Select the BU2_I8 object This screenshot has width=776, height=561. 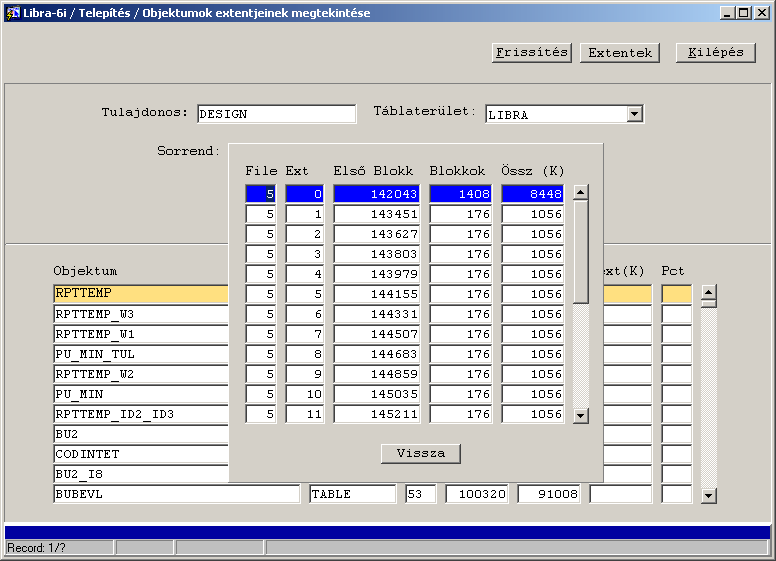coord(141,474)
